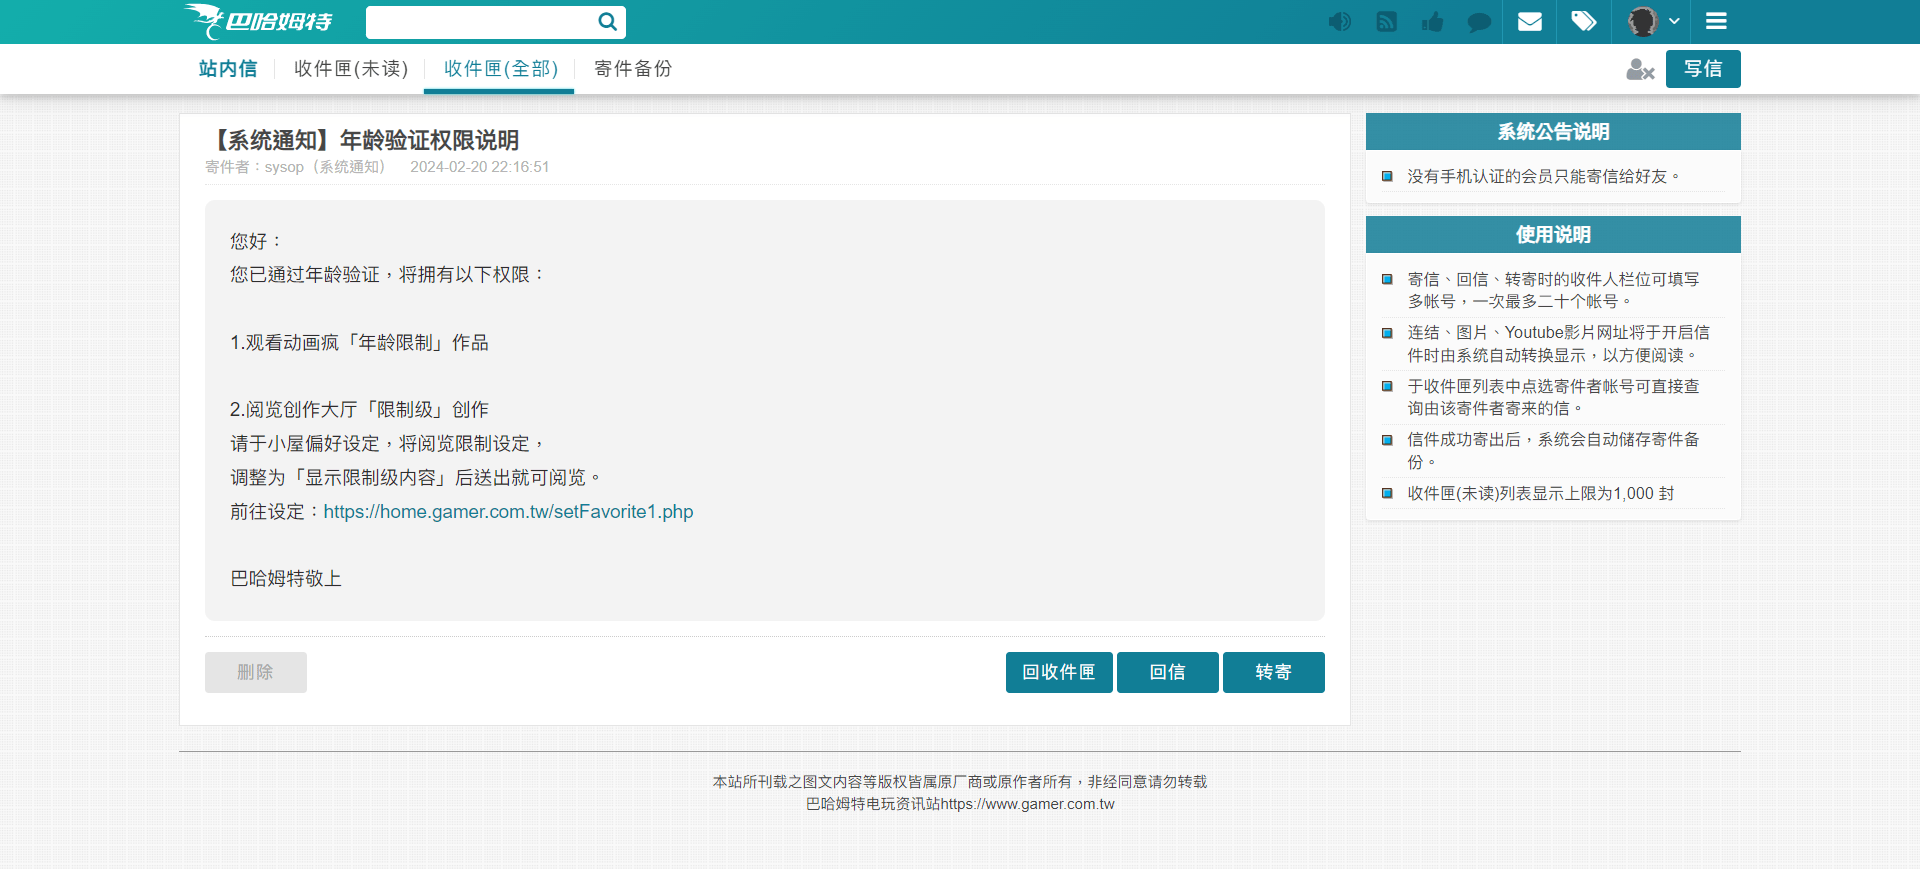Image resolution: width=1920 pixels, height=869 pixels.
Task: Click the 回信 reply button
Action: (x=1168, y=672)
